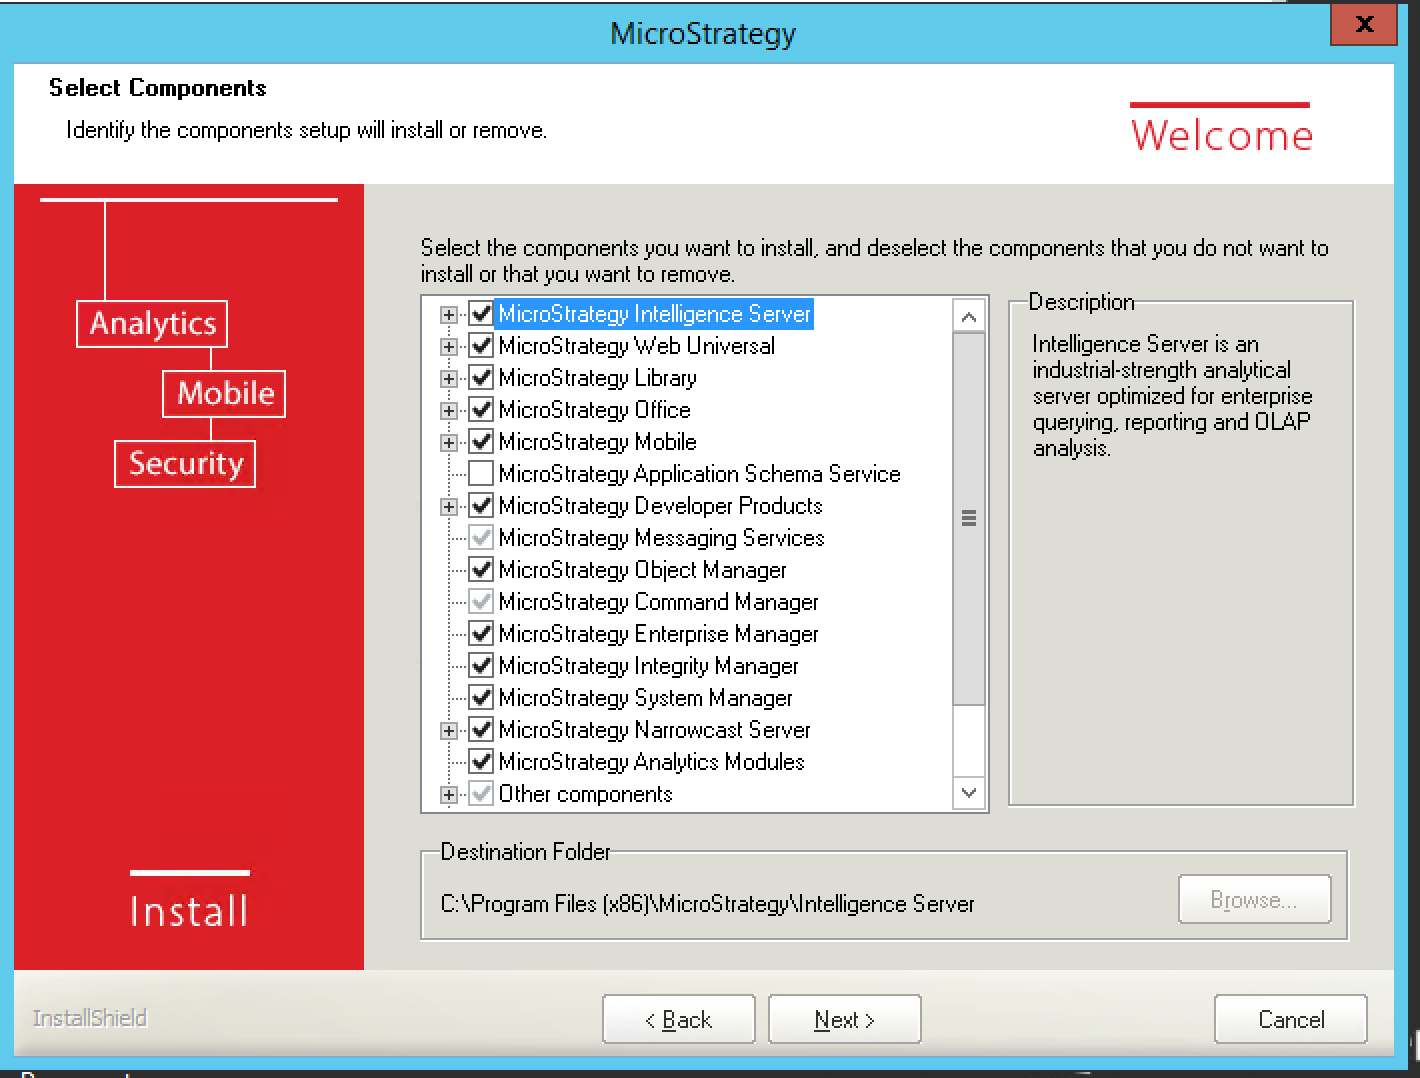The image size is (1420, 1078).
Task: Expand the MicroStrategy Office node
Action: pos(447,409)
